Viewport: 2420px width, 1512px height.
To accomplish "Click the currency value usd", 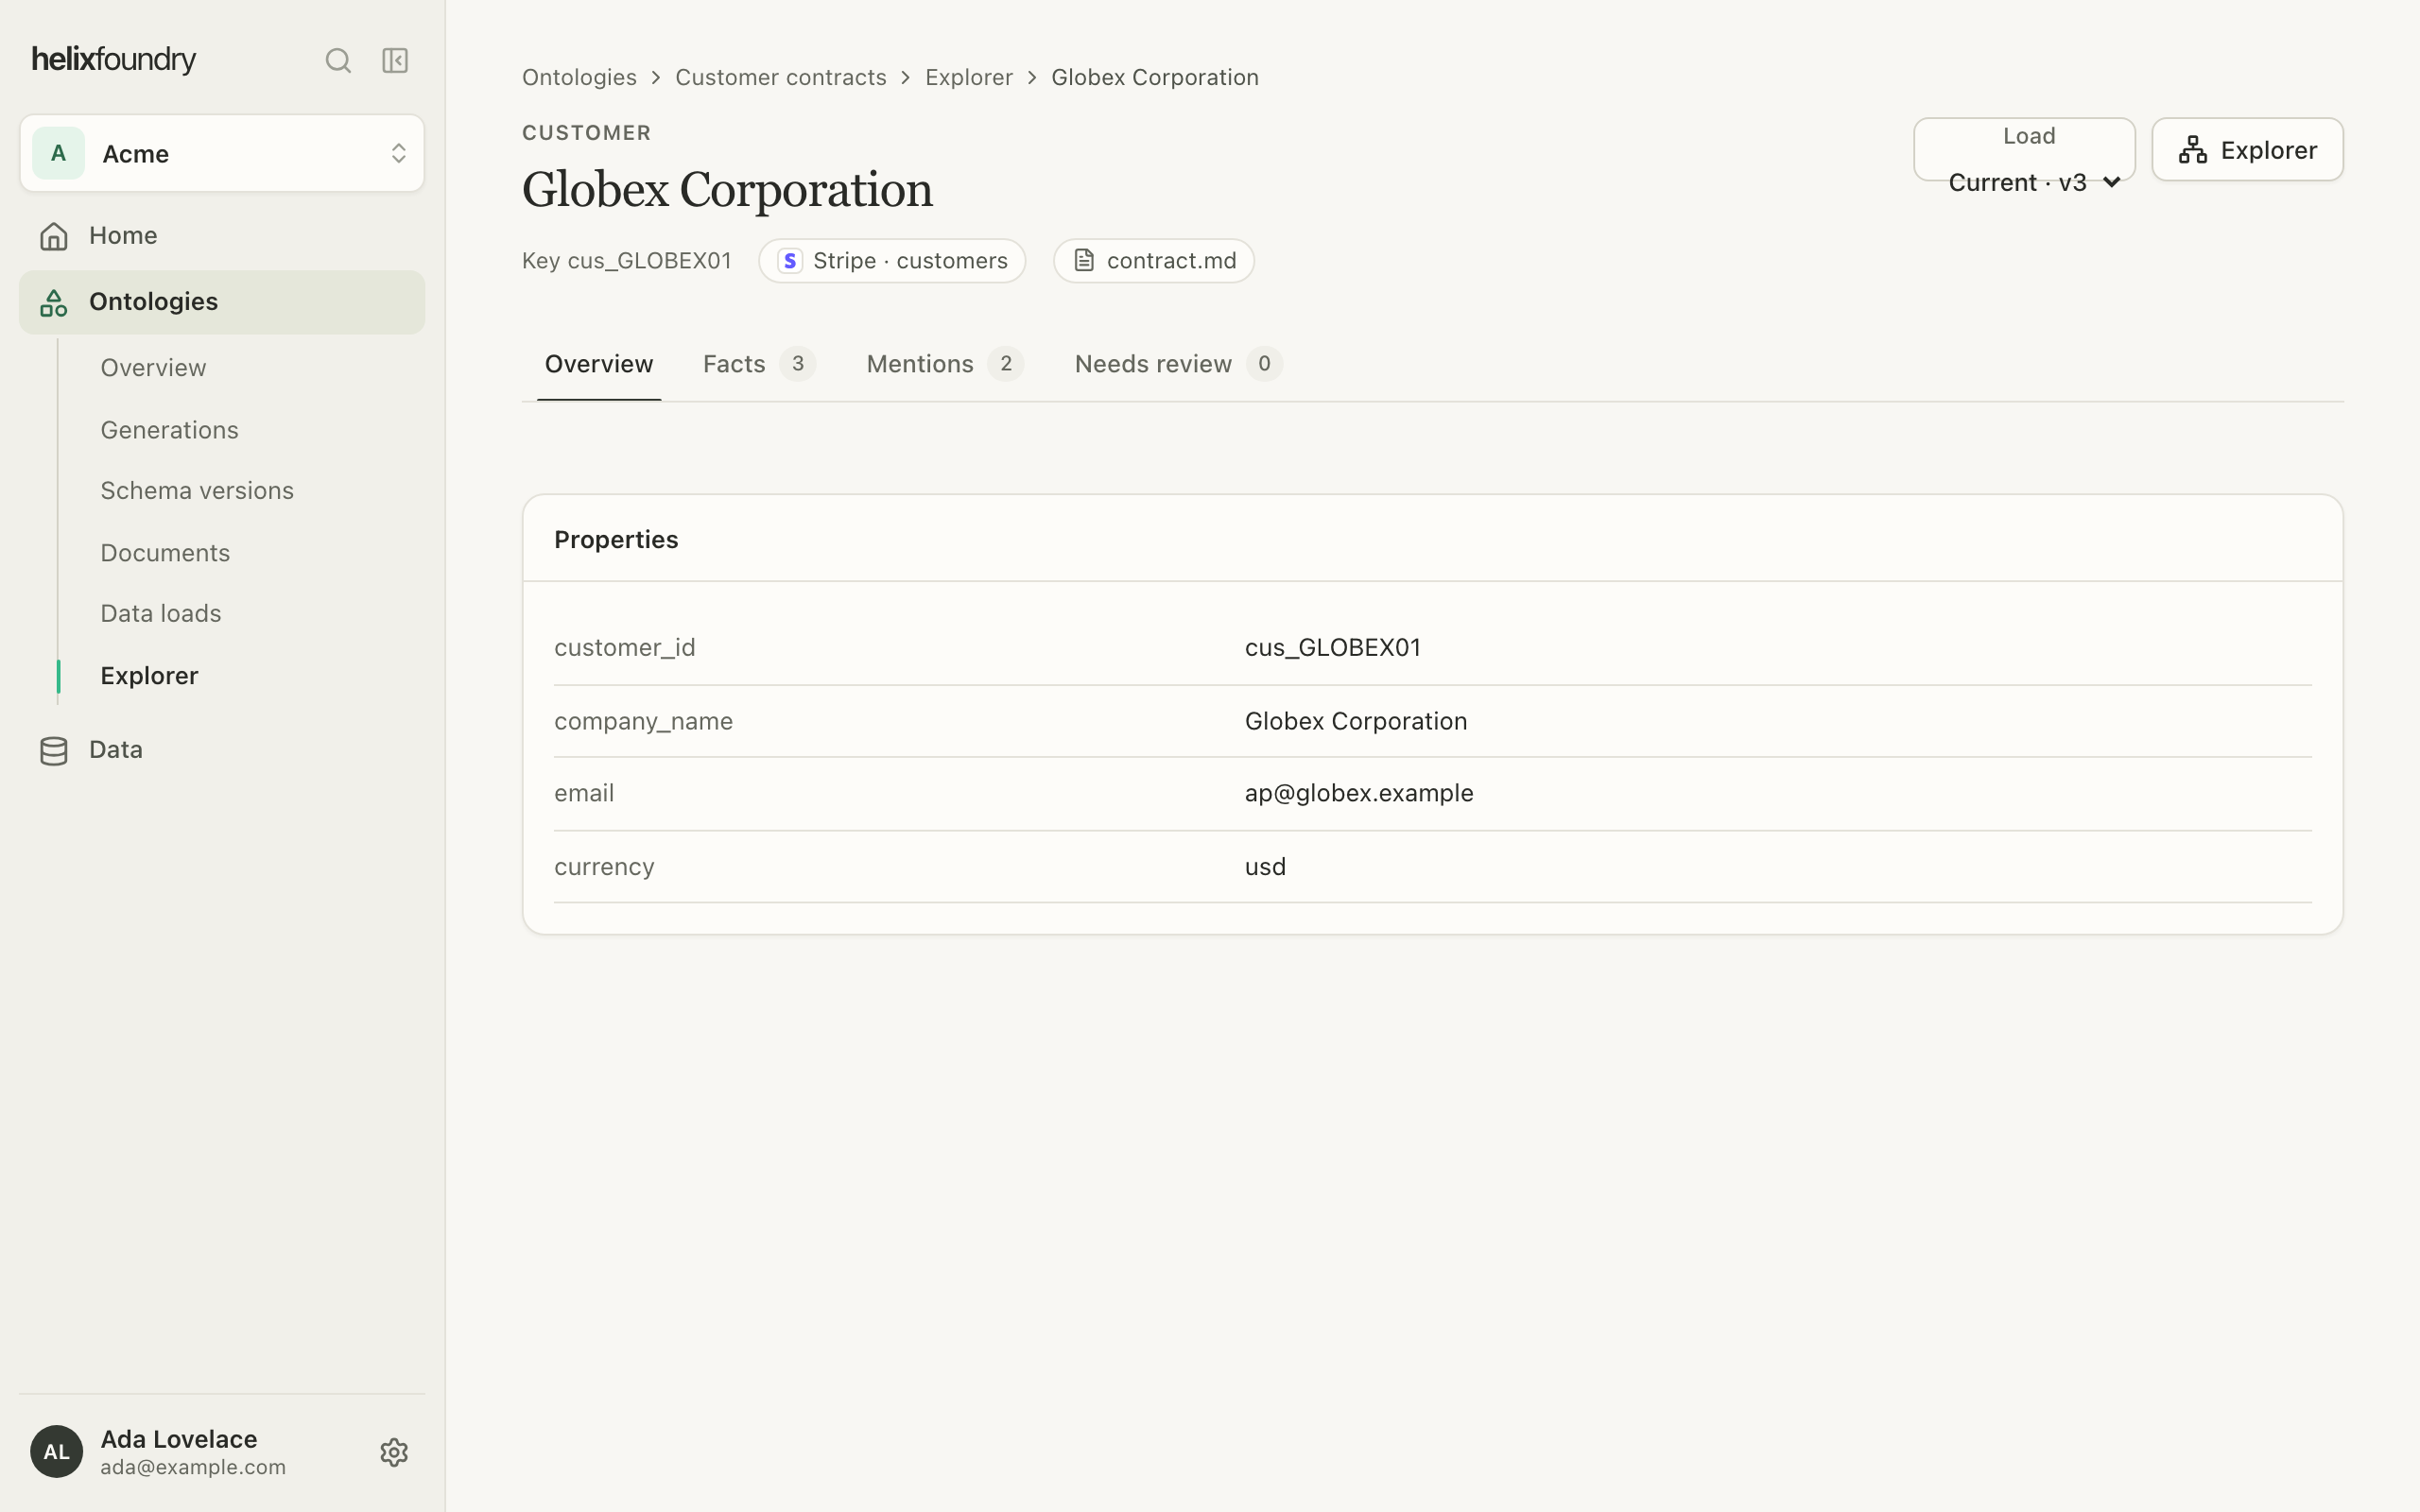I will point(1265,867).
